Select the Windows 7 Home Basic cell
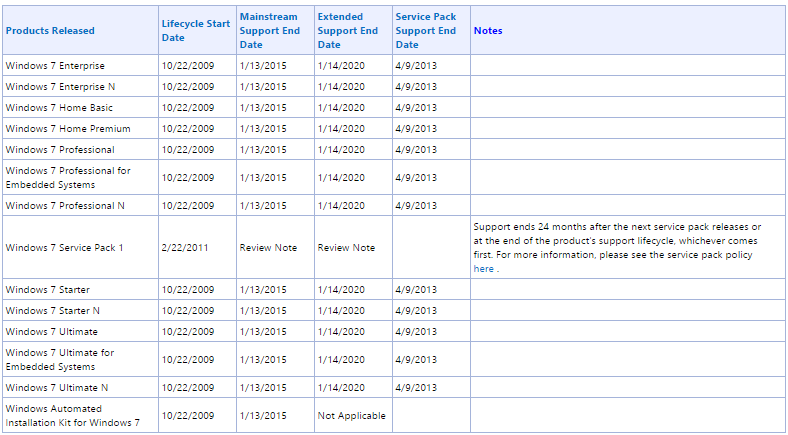Screen dimensions: 788x435 [56, 107]
